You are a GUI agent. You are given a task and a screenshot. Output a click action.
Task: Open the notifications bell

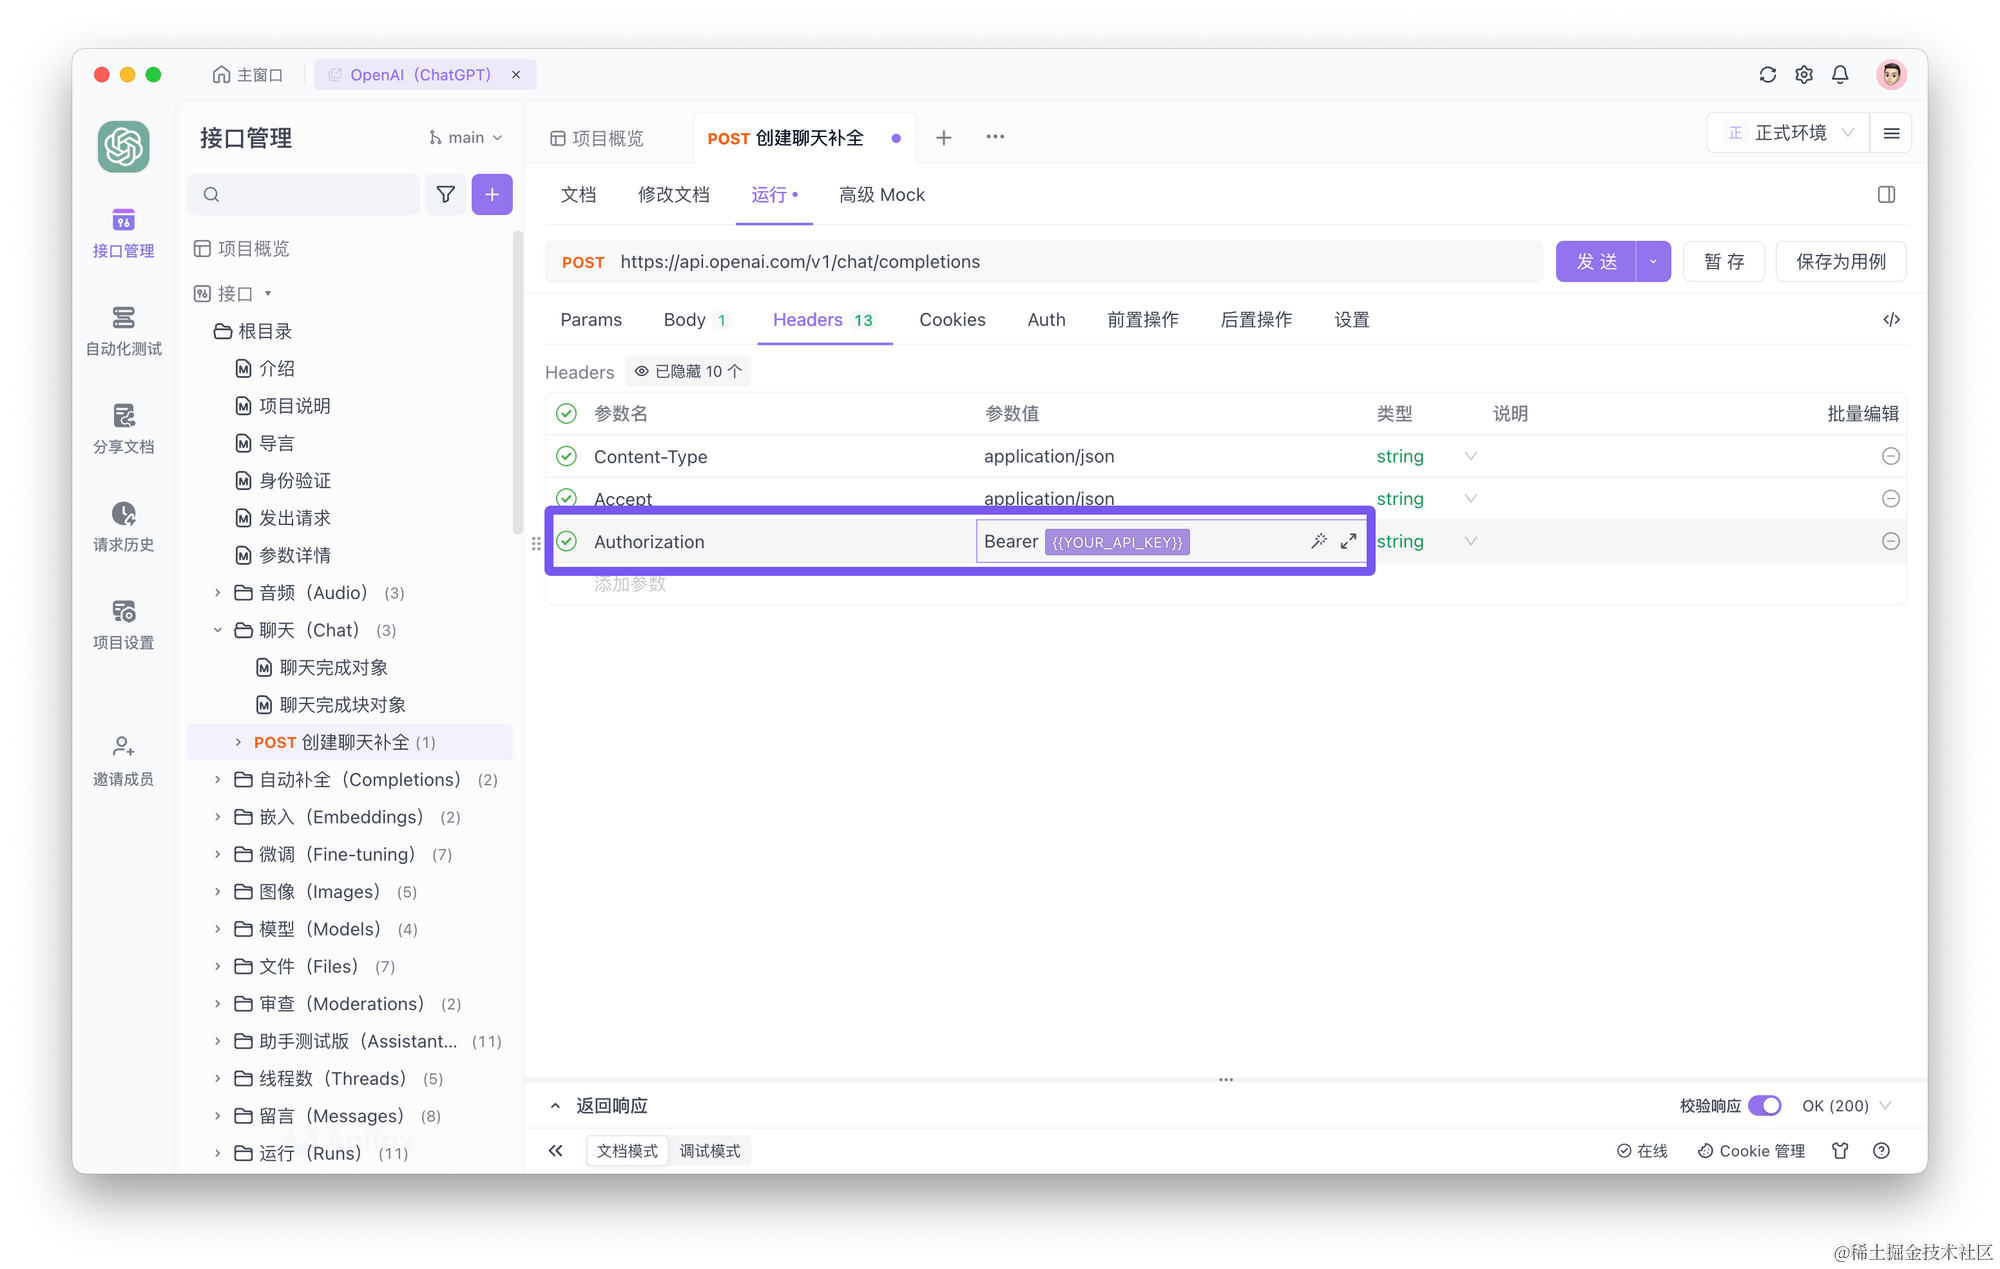pyautogui.click(x=1840, y=75)
